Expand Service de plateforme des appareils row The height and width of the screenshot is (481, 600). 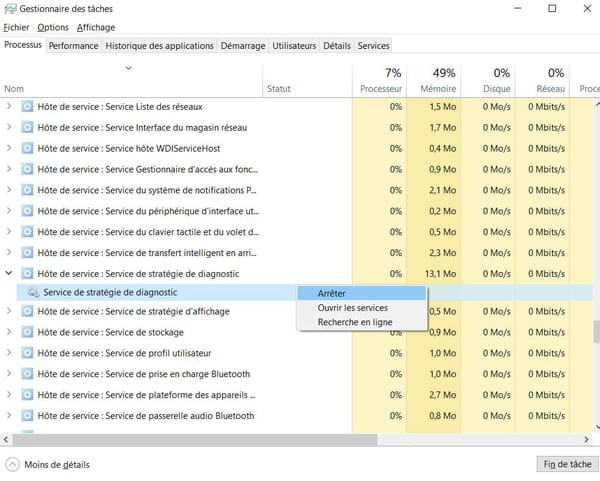9,395
